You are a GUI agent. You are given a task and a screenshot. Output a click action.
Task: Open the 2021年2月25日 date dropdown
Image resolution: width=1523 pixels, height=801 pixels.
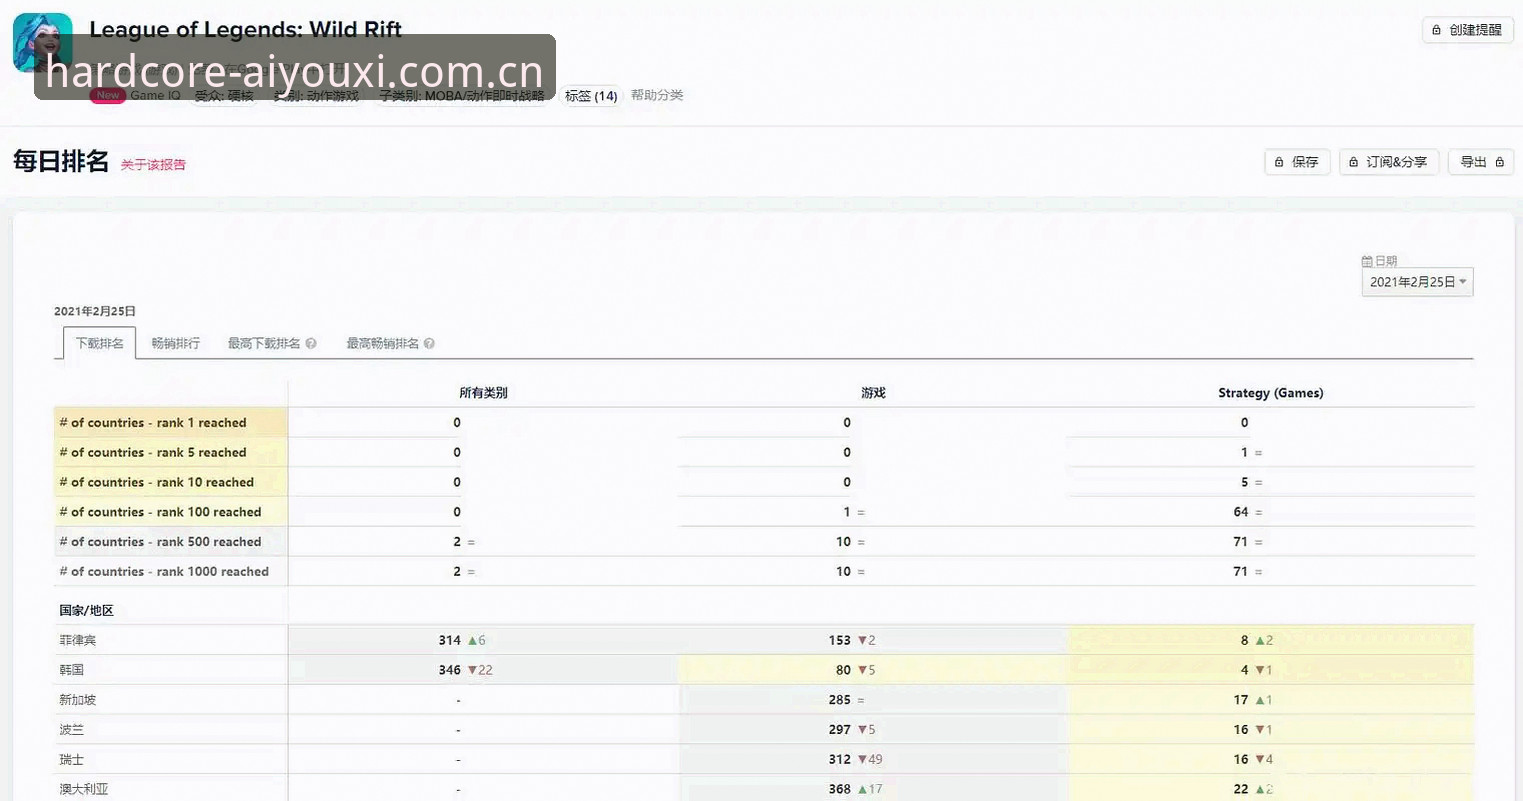click(x=1417, y=282)
